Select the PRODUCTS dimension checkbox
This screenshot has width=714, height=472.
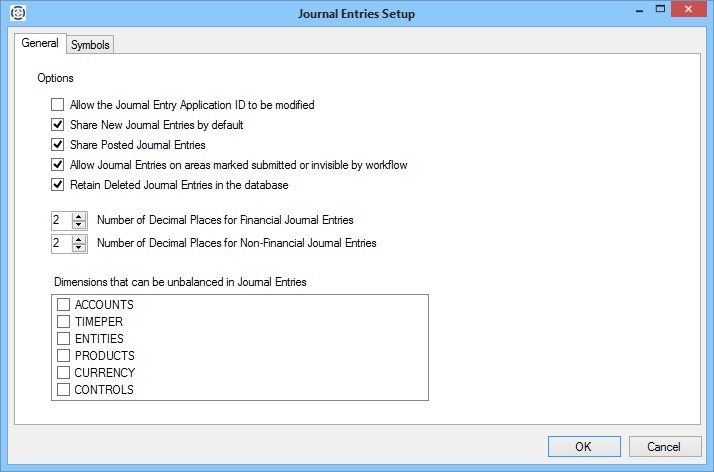pyautogui.click(x=64, y=356)
